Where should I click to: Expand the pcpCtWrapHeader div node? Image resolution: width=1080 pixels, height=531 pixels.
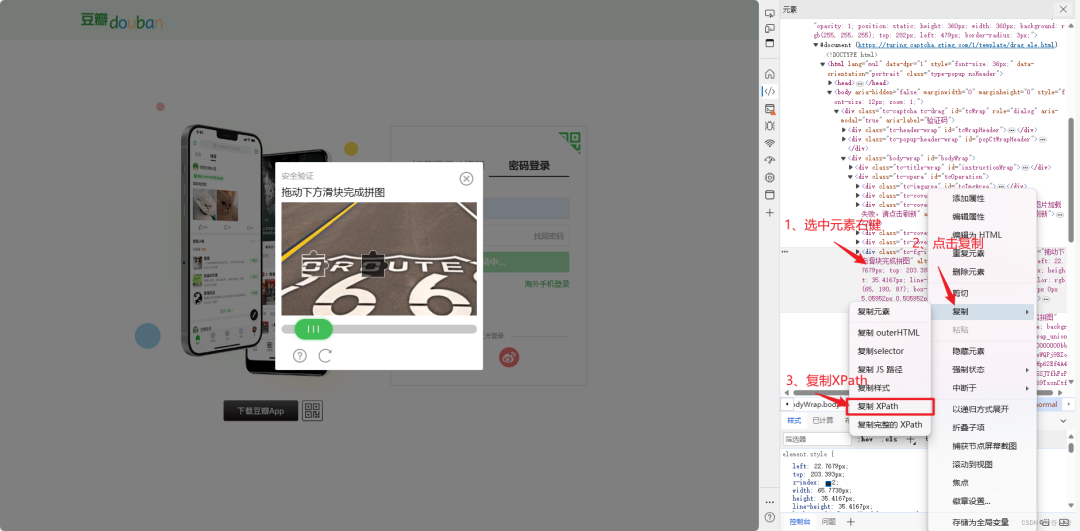(x=844, y=139)
